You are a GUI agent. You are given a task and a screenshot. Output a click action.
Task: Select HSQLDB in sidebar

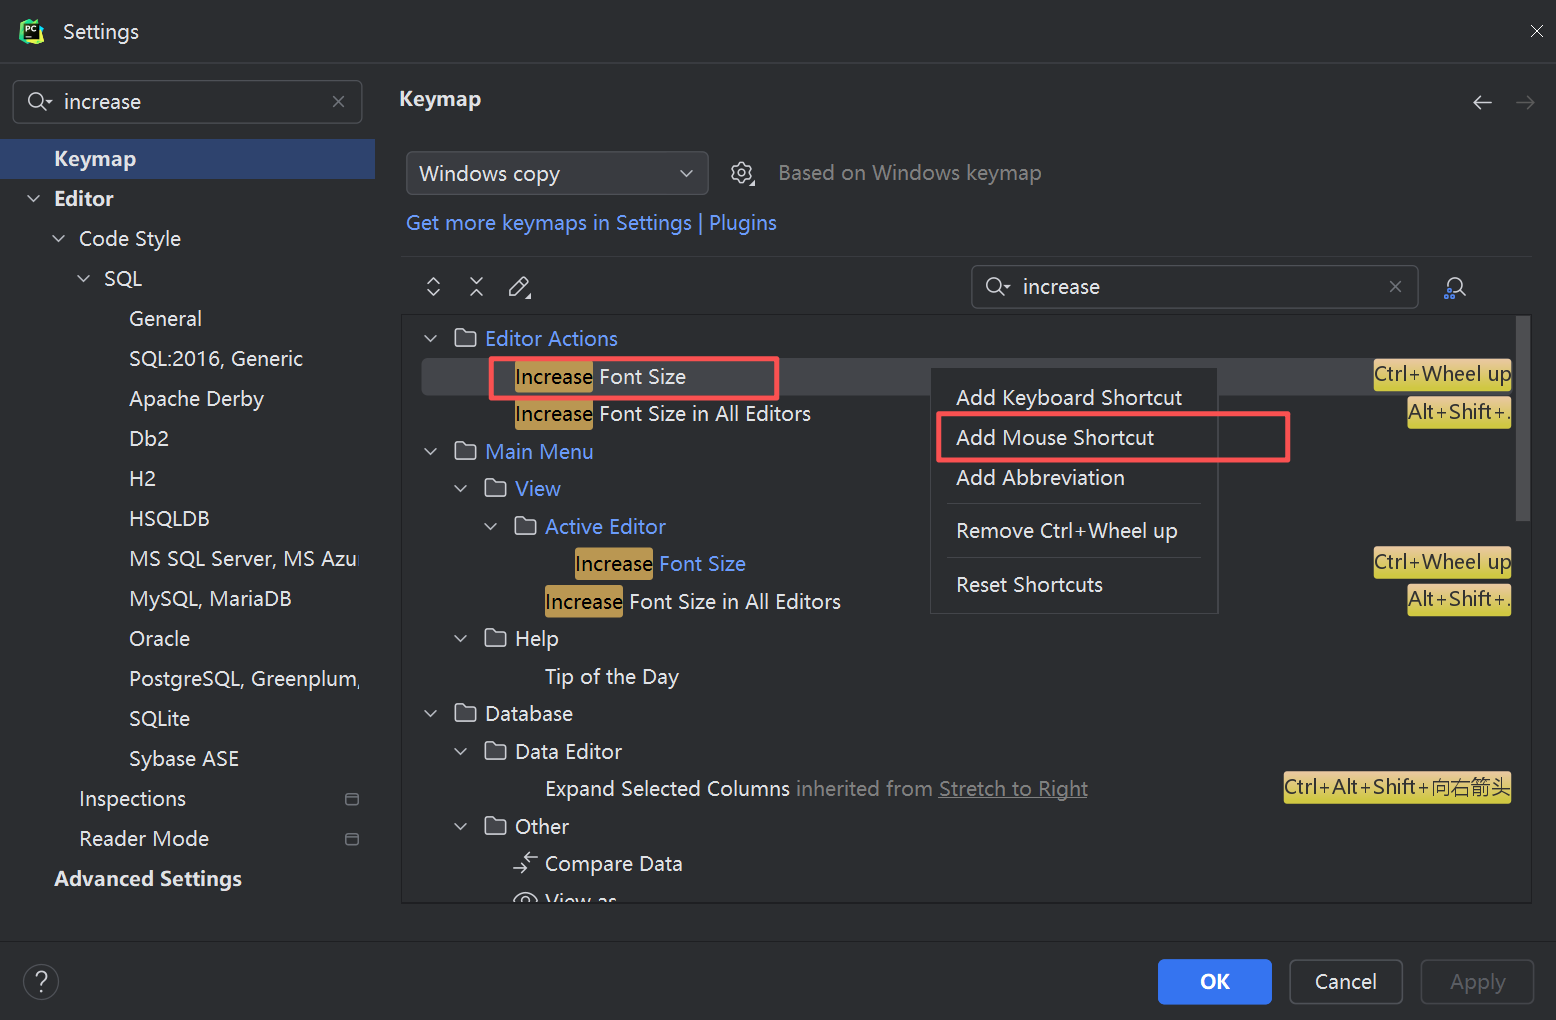coord(169,519)
